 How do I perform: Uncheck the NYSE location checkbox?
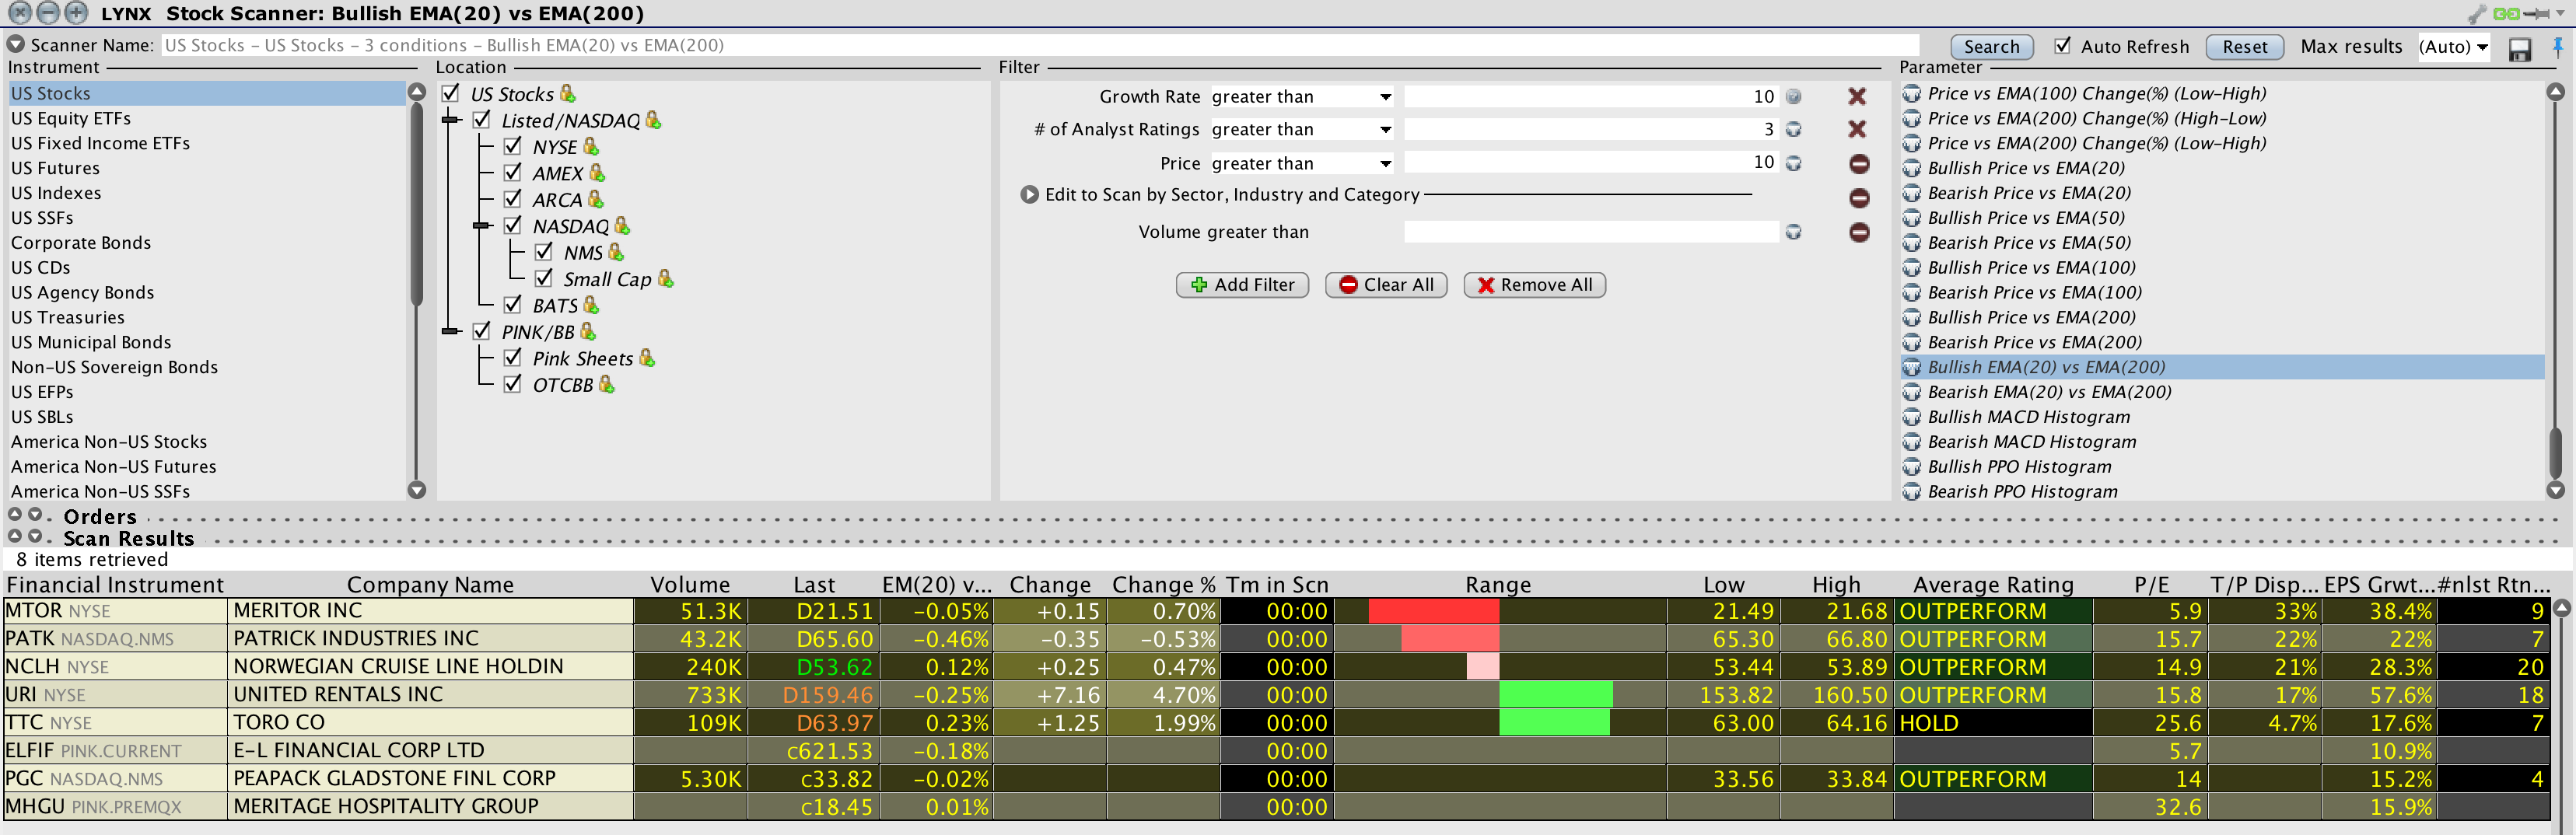513,146
